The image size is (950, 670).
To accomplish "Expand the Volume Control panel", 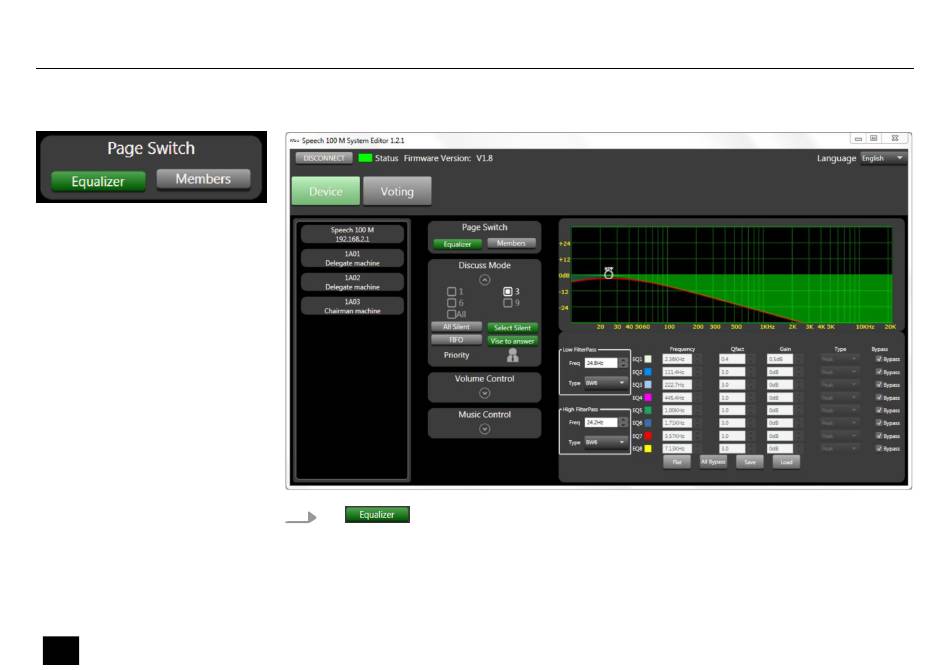I will [x=485, y=393].
